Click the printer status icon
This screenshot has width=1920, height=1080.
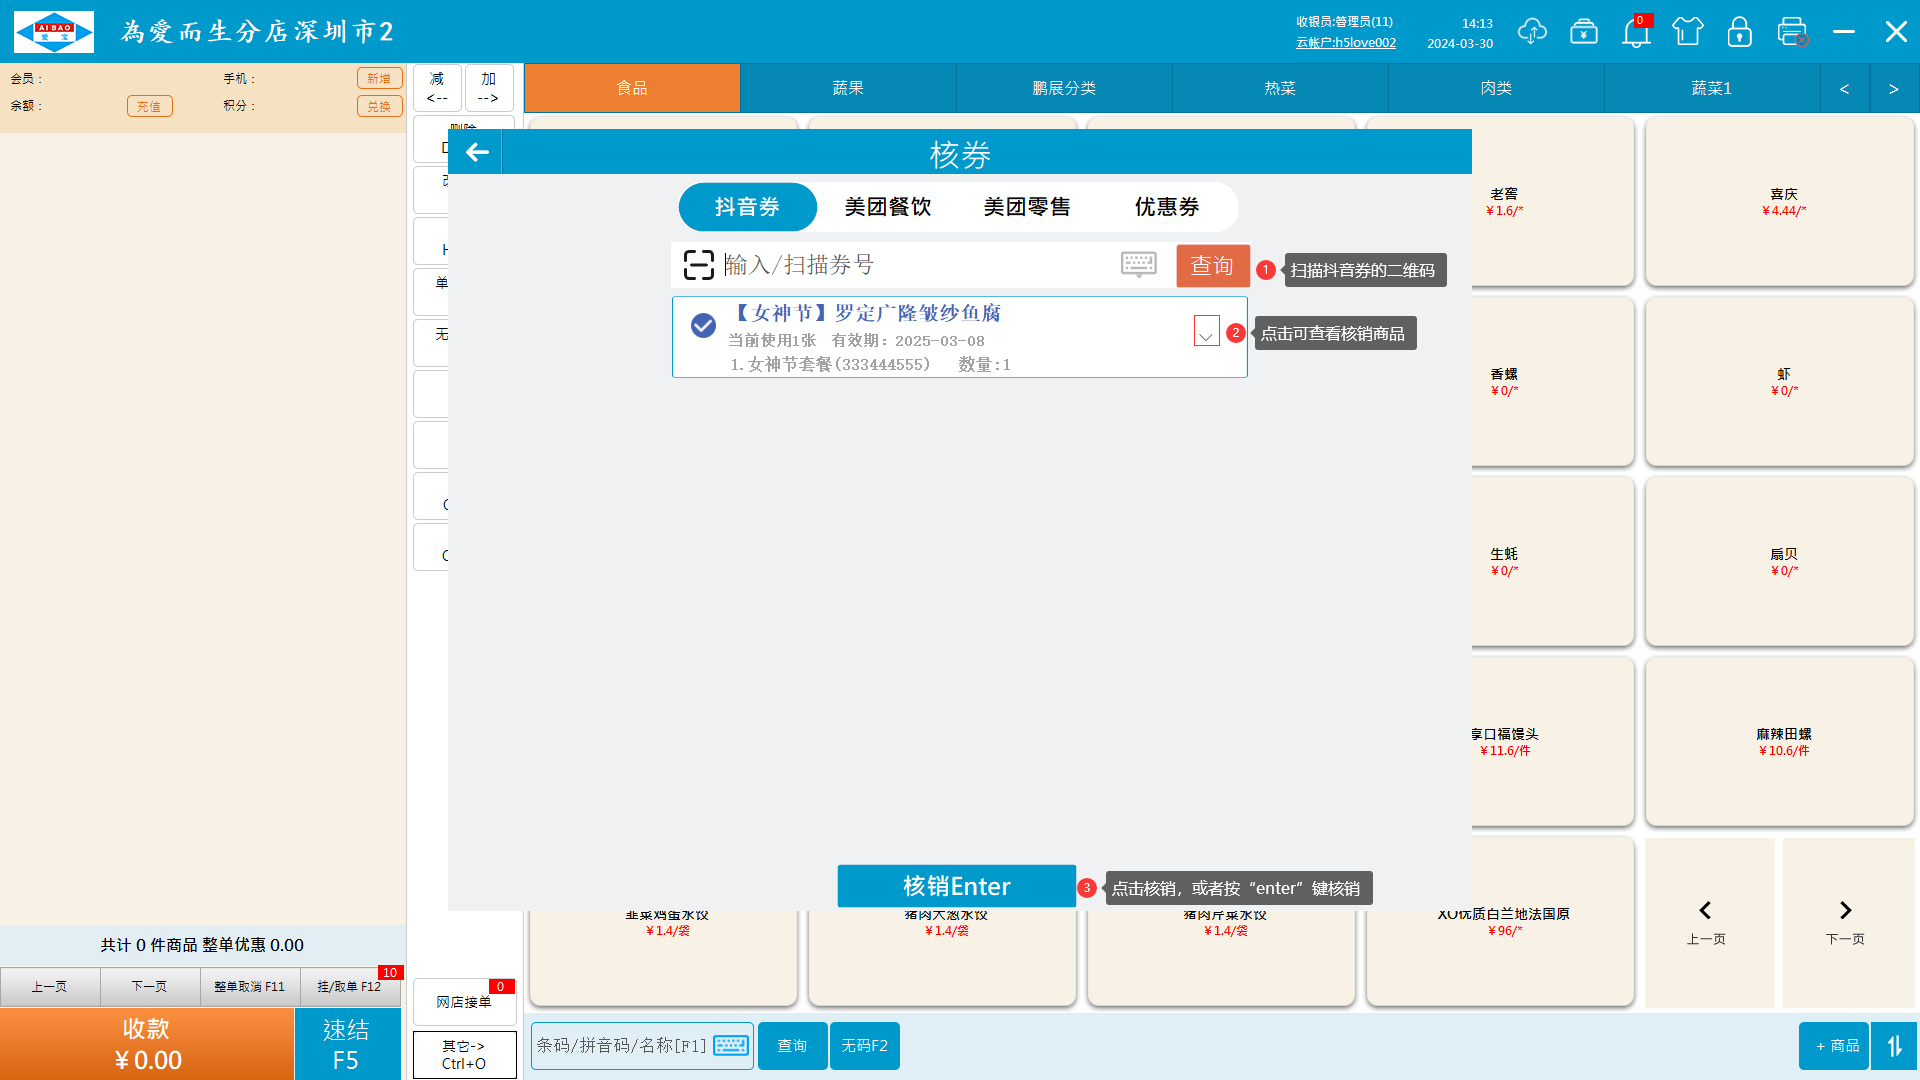(x=1792, y=32)
